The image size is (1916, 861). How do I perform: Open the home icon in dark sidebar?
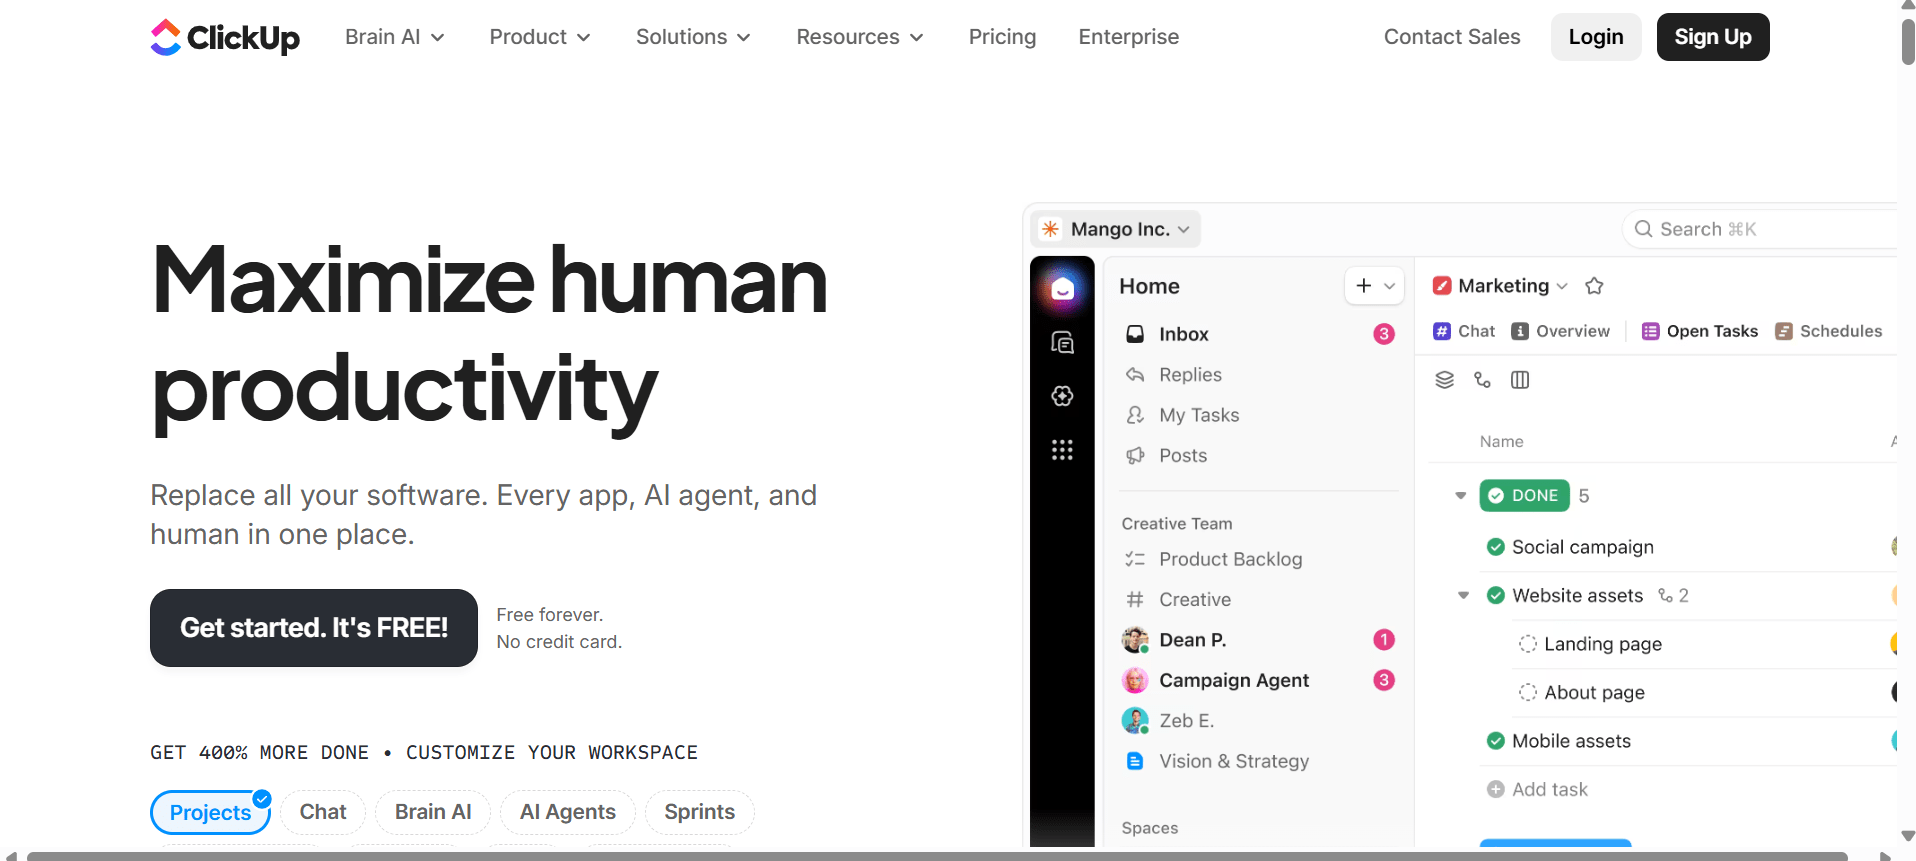coord(1062,290)
